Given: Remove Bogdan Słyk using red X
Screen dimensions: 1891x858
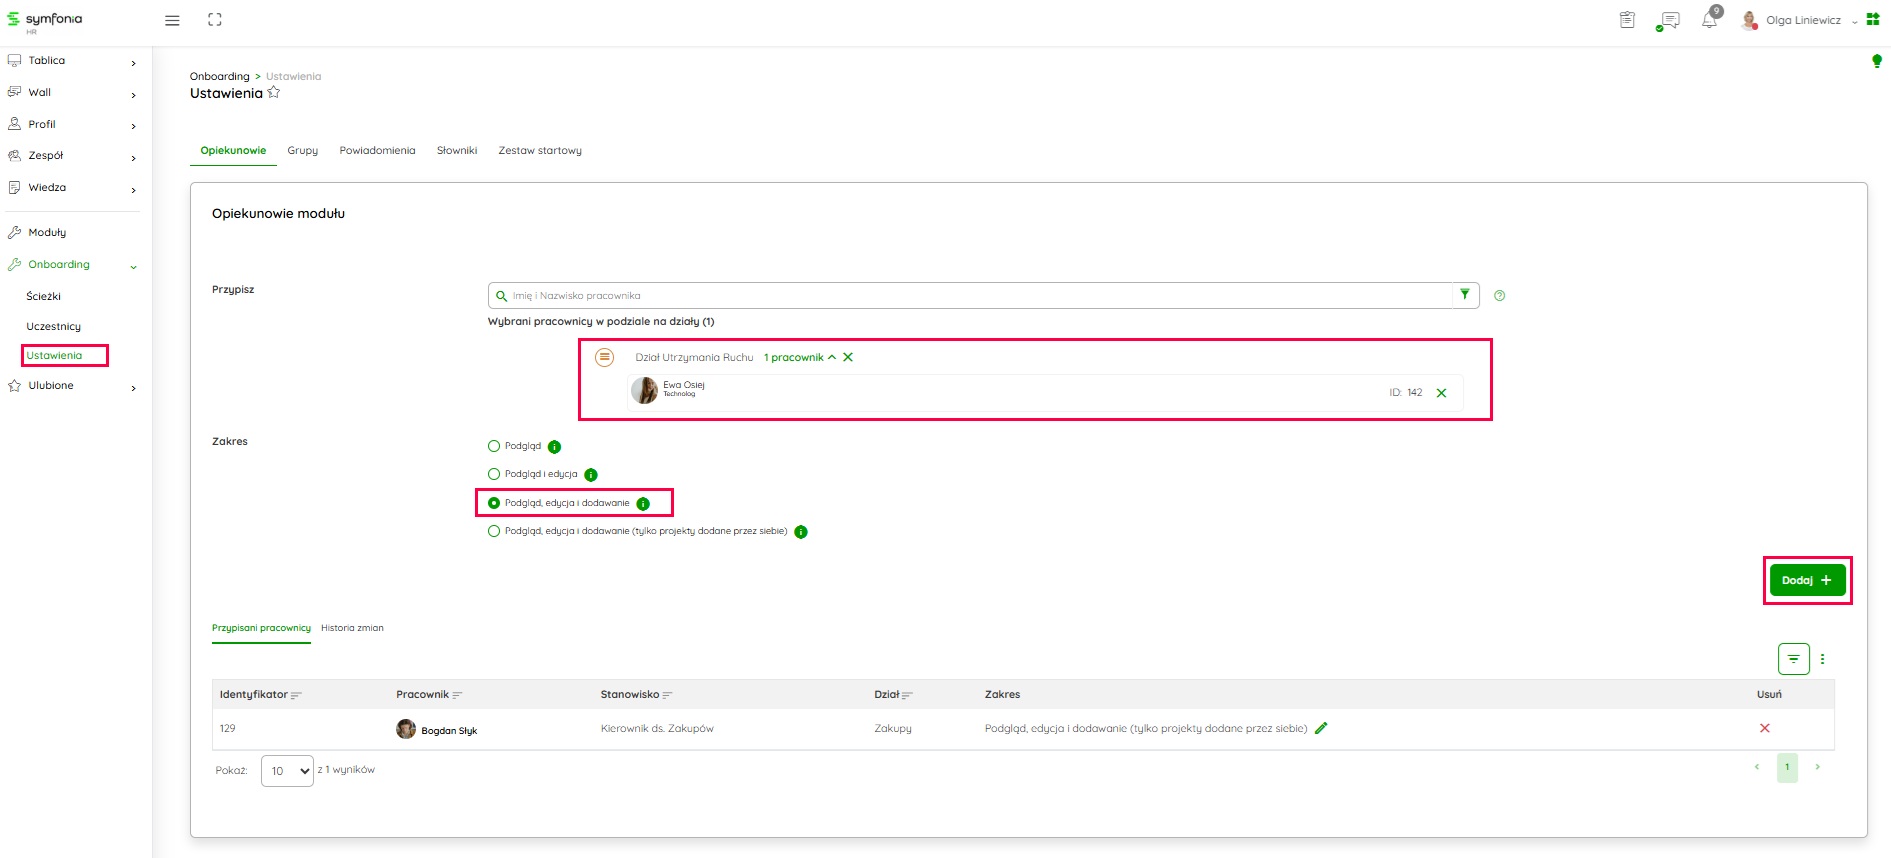Looking at the screenshot, I should click(x=1764, y=728).
